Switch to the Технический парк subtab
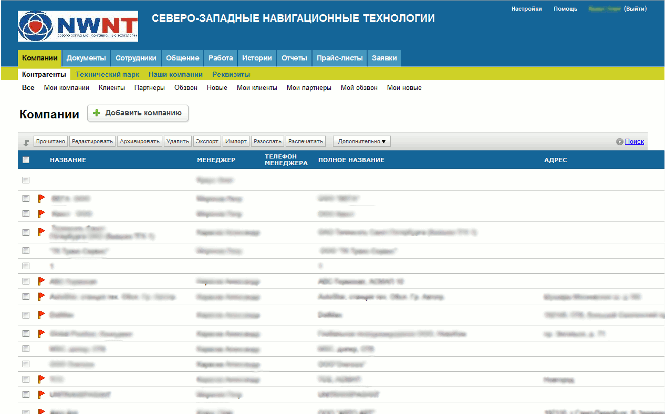The height and width of the screenshot is (414, 665). 108,74
